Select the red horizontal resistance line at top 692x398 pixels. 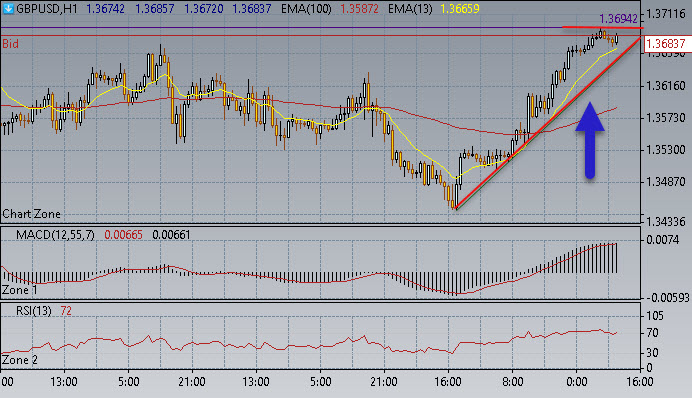click(602, 28)
